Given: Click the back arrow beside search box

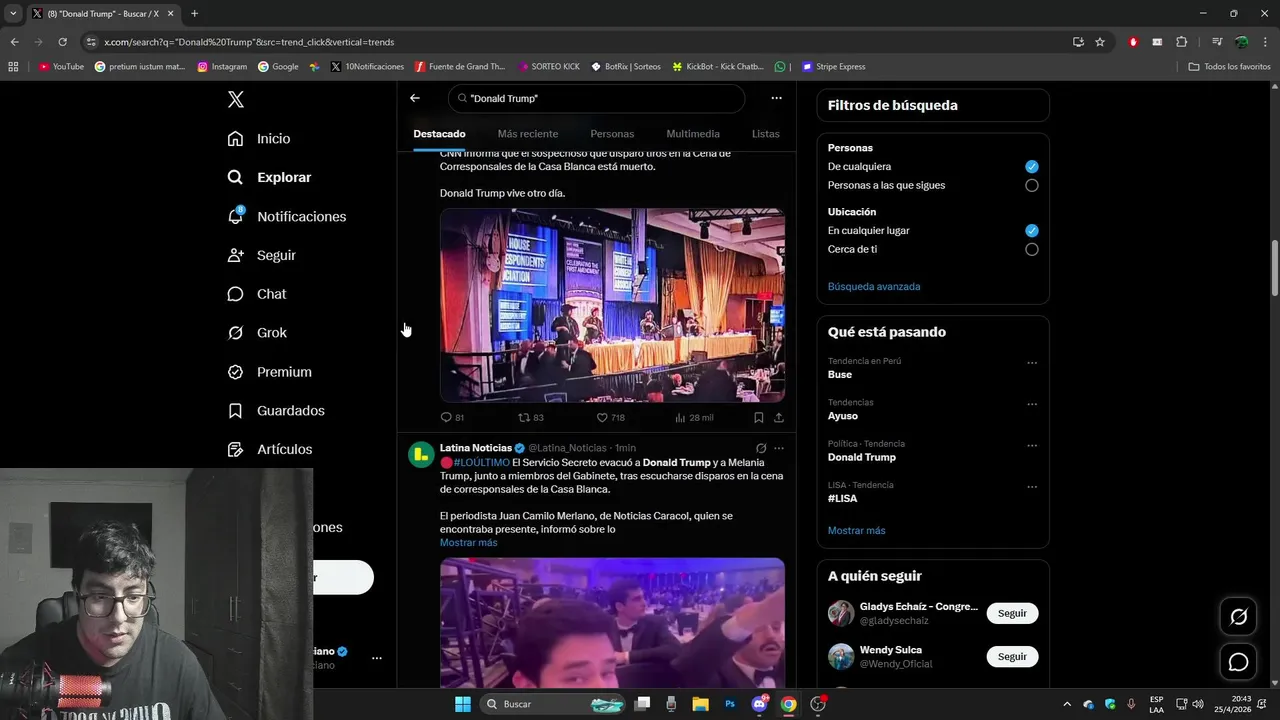Looking at the screenshot, I should (x=415, y=98).
